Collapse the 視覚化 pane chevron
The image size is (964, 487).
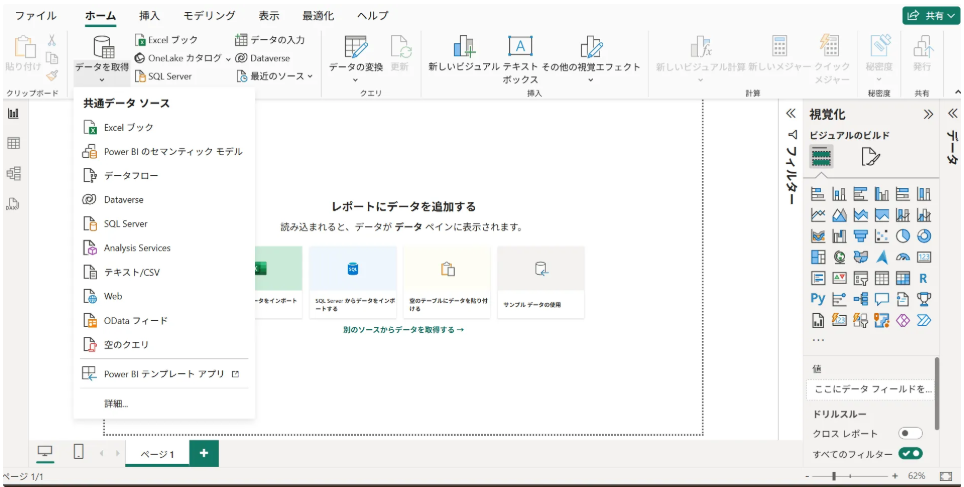[928, 114]
